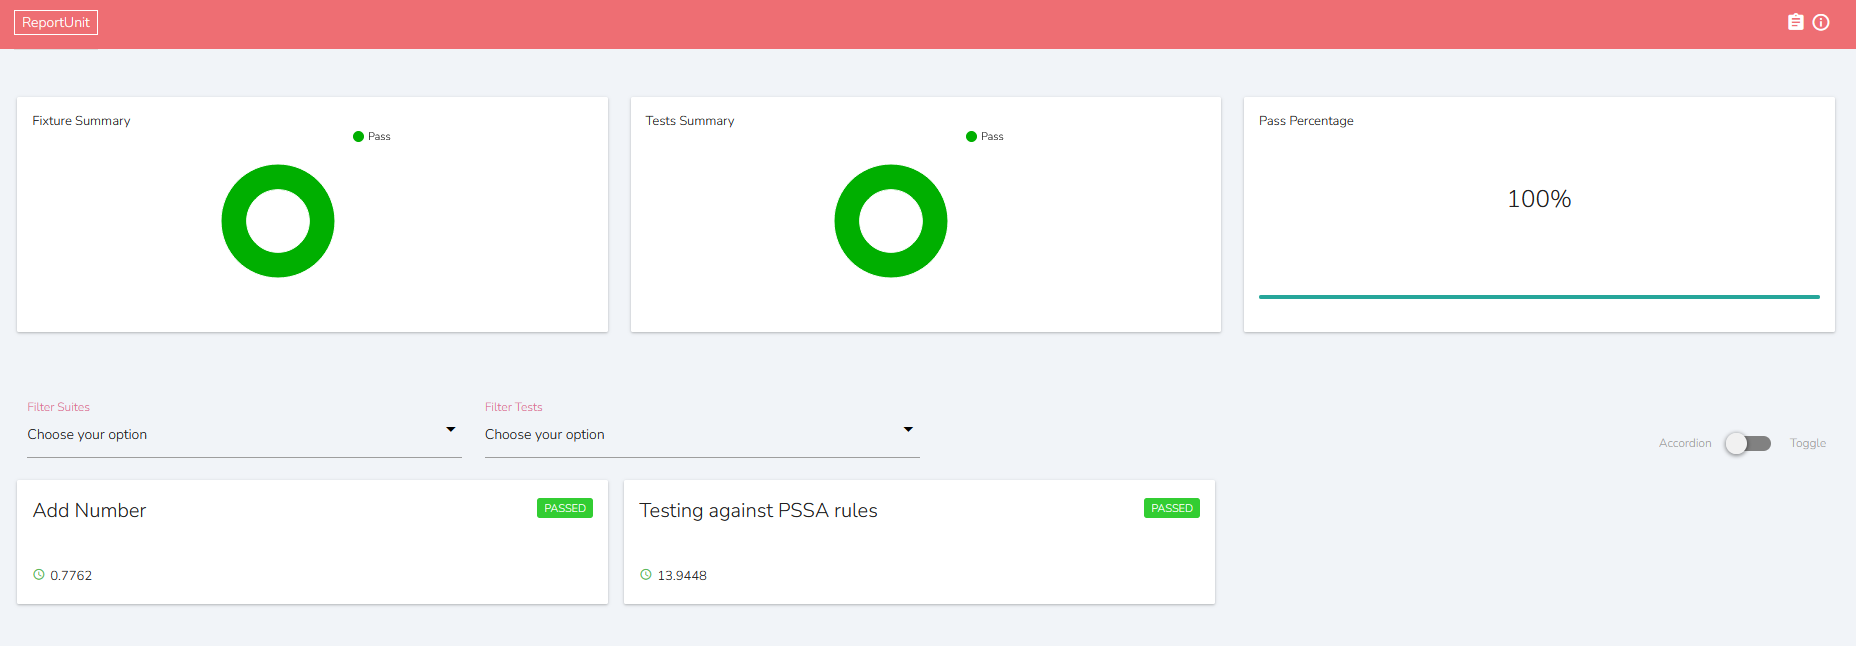The height and width of the screenshot is (646, 1856).
Task: Click the clock icon on the PSSA rules card
Action: coord(646,575)
